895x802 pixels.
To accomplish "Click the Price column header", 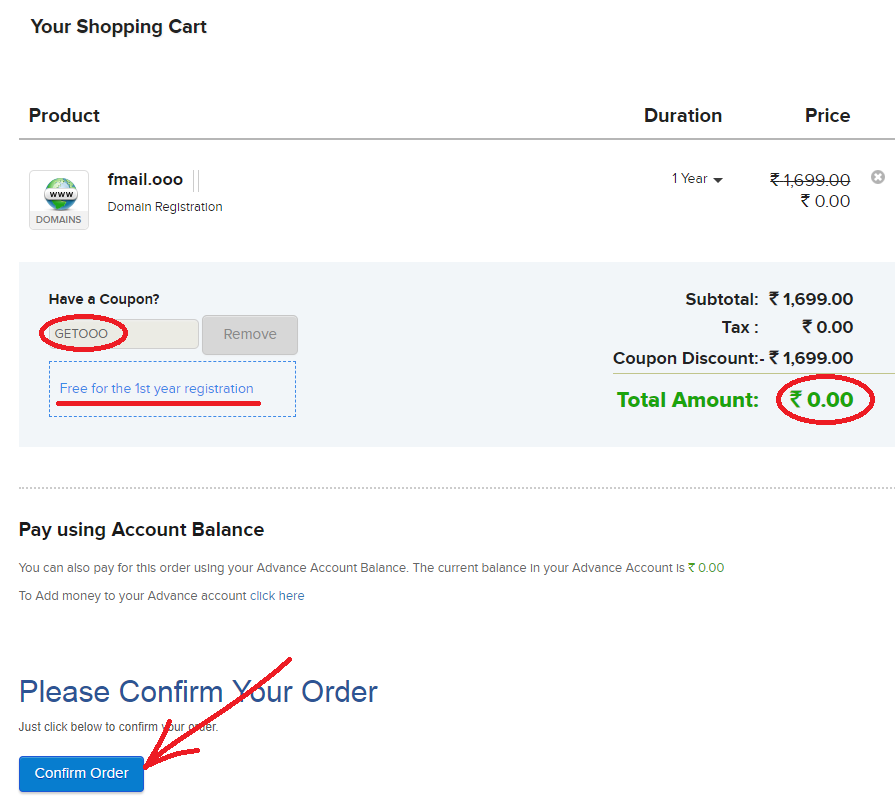I will 827,115.
